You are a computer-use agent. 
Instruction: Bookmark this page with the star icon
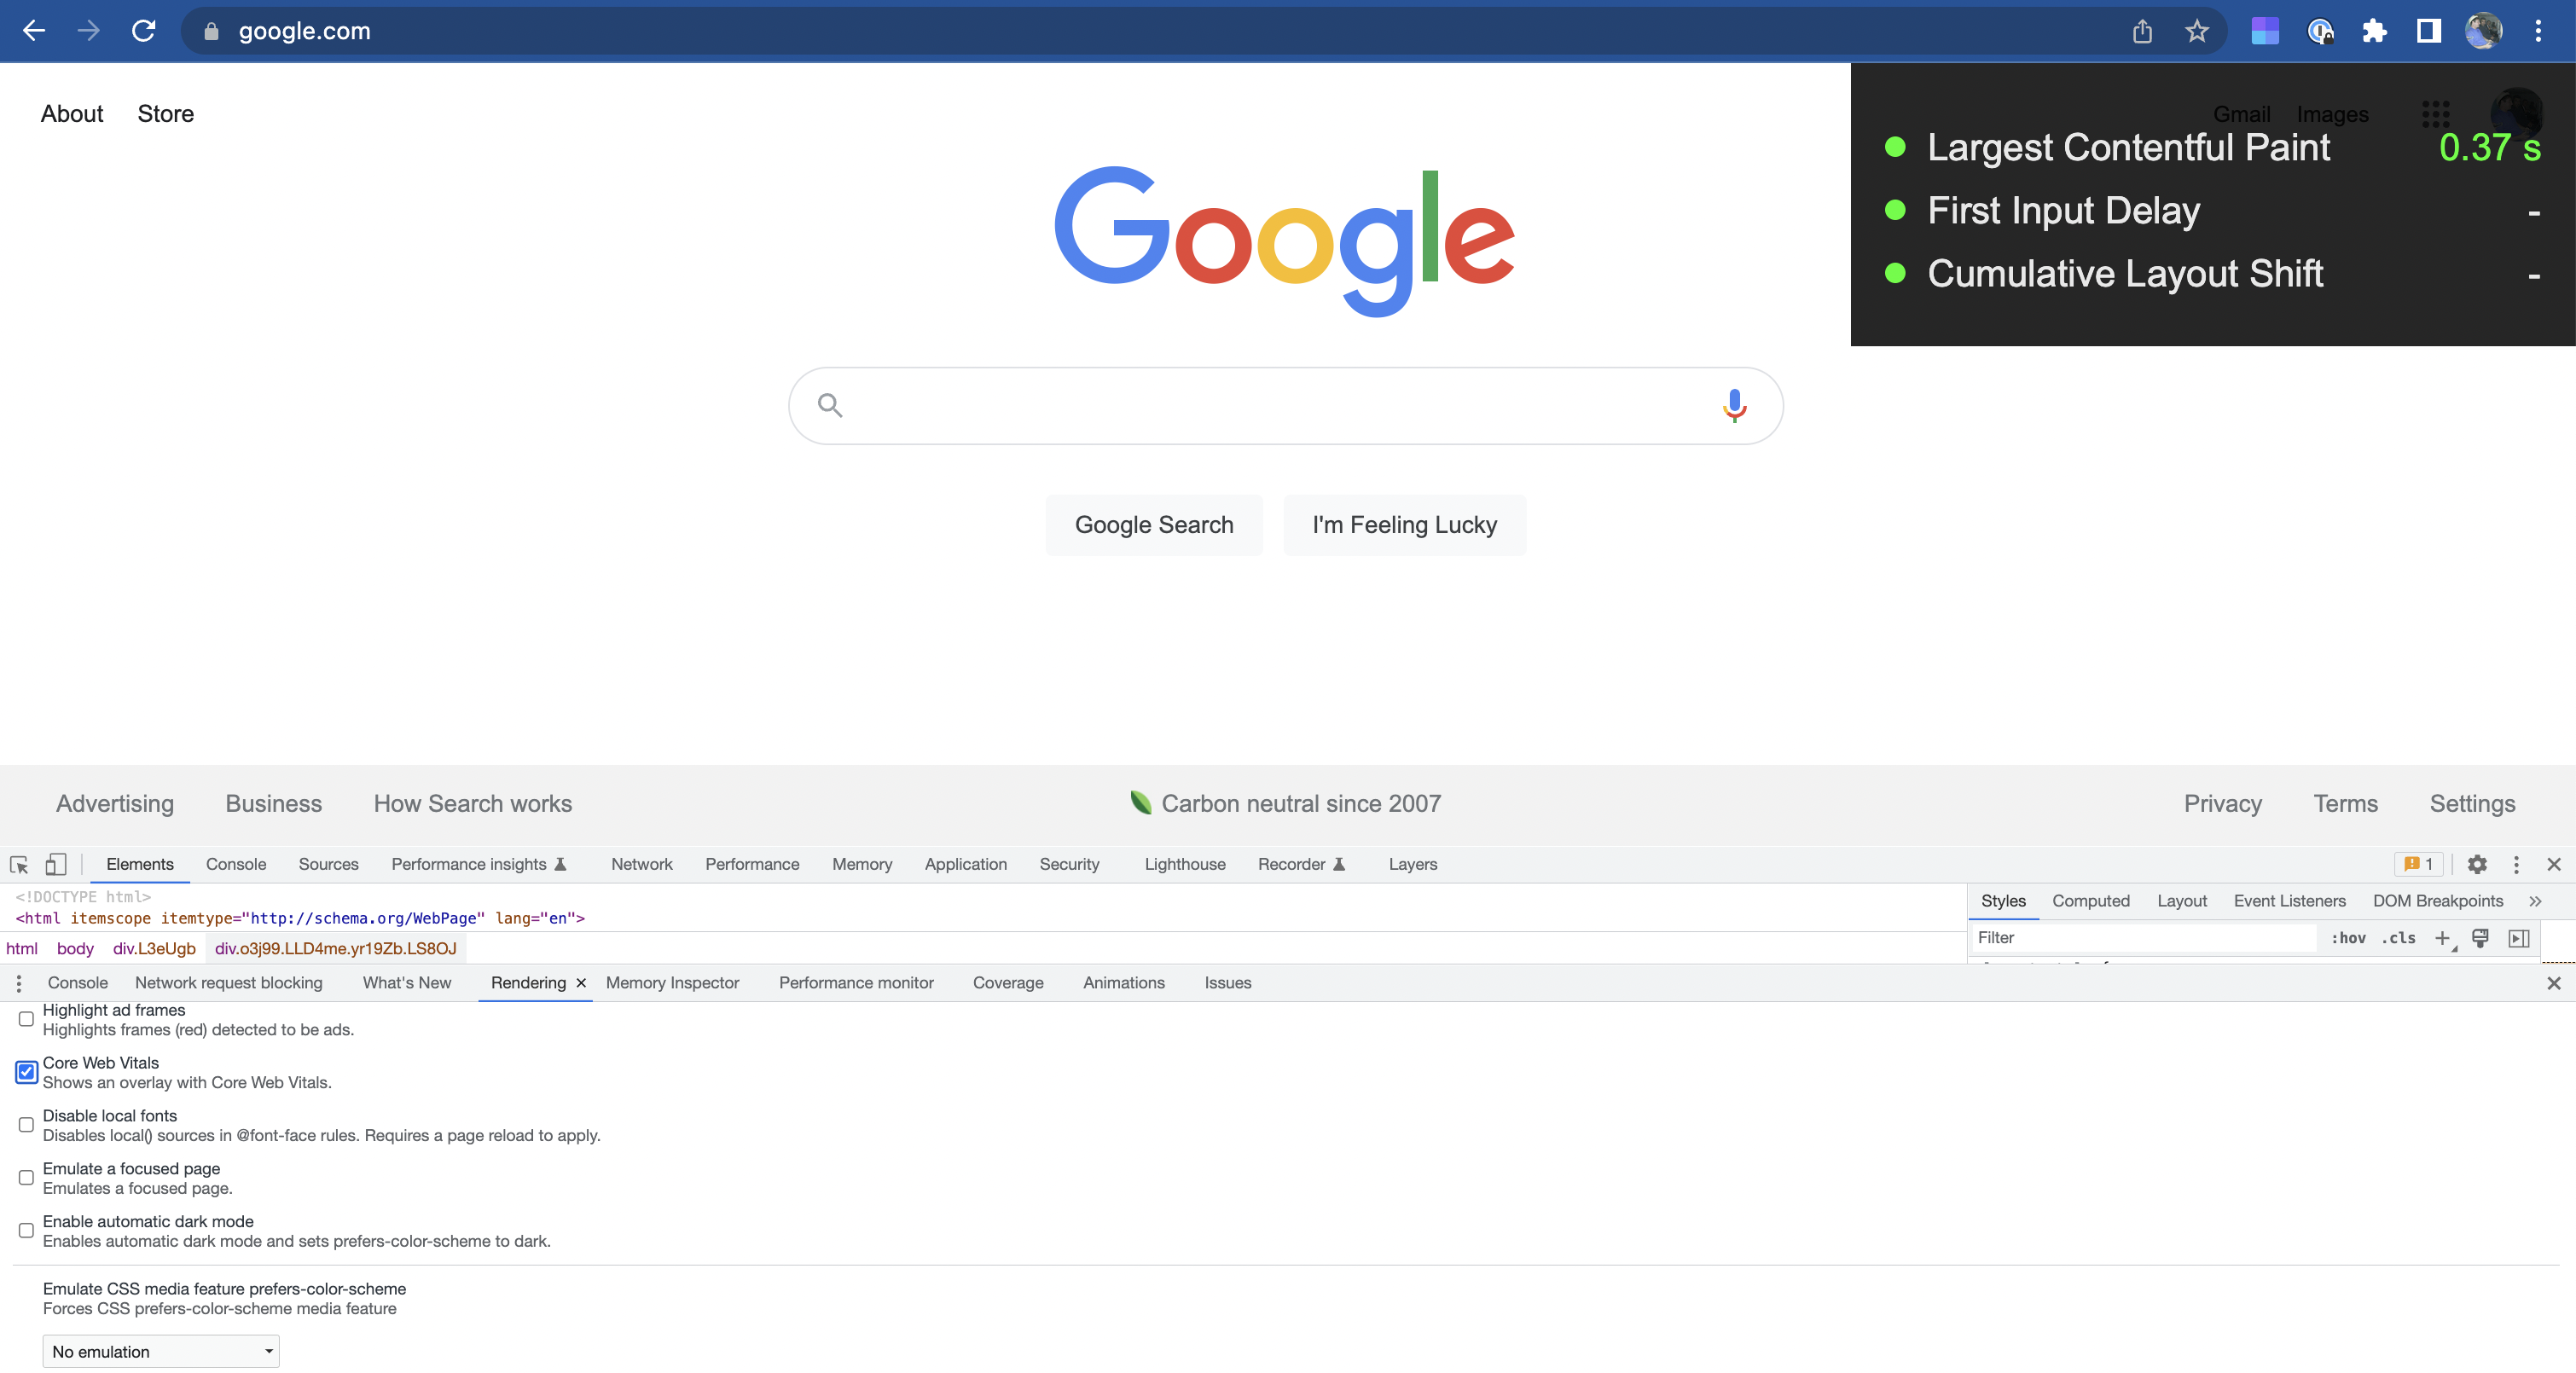(2196, 31)
